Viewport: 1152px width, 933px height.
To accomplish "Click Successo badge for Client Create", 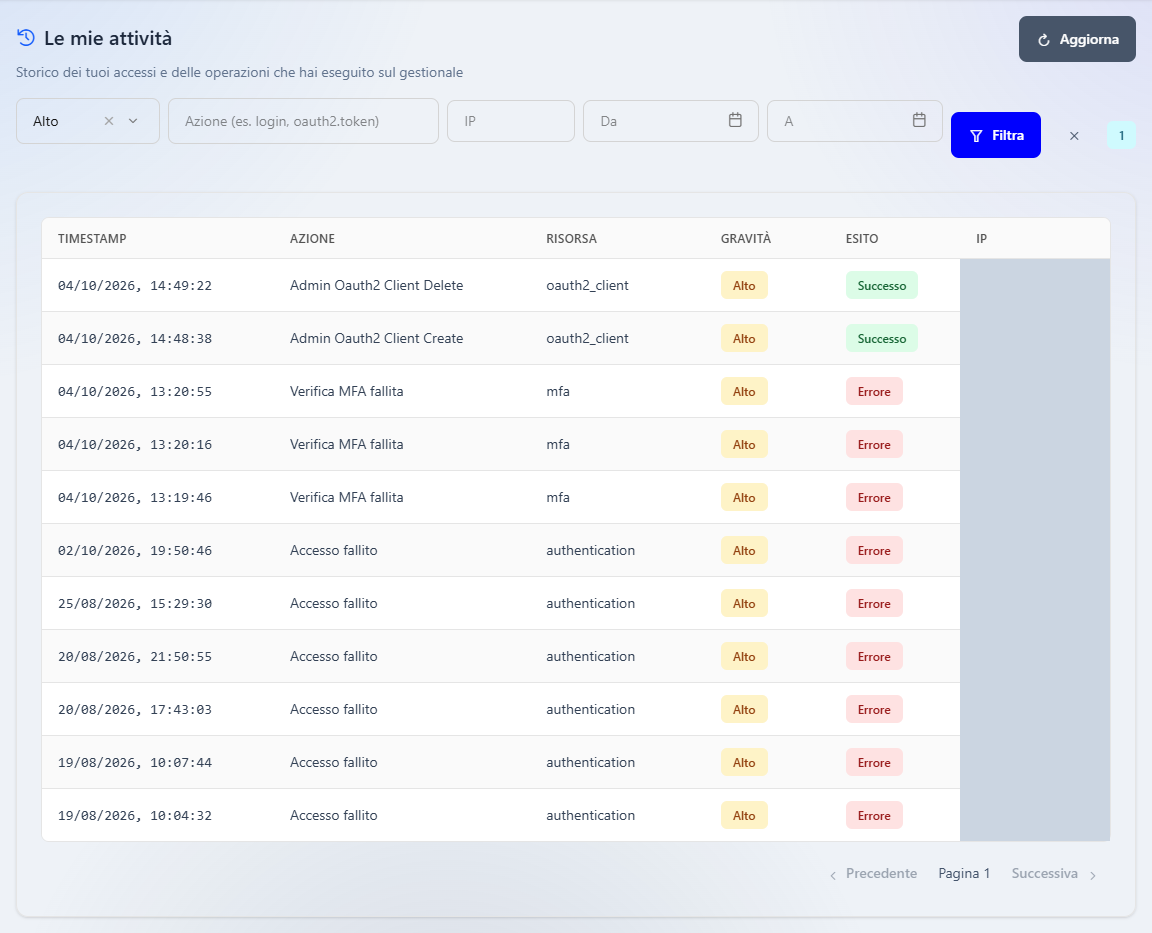I will pos(882,339).
